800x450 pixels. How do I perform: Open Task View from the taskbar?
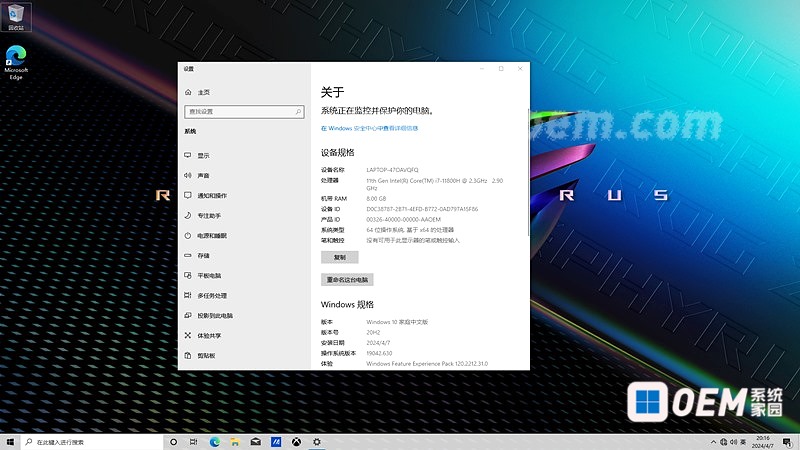(x=193, y=442)
